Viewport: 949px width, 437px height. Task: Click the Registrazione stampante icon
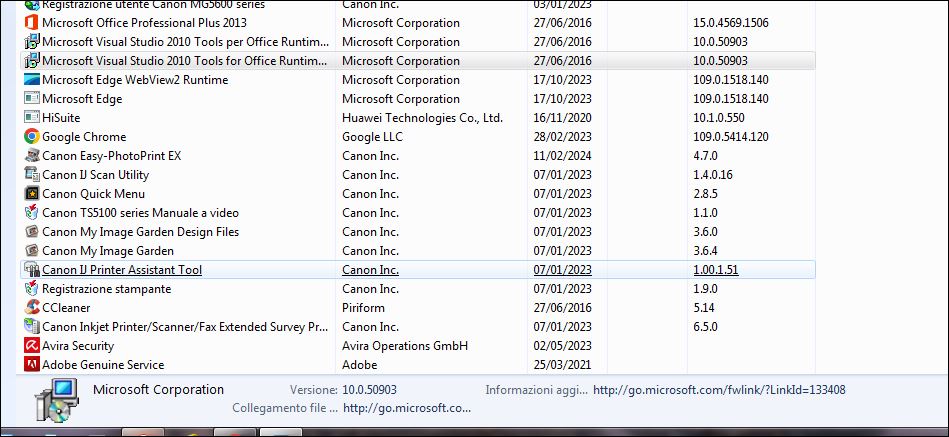(31, 289)
